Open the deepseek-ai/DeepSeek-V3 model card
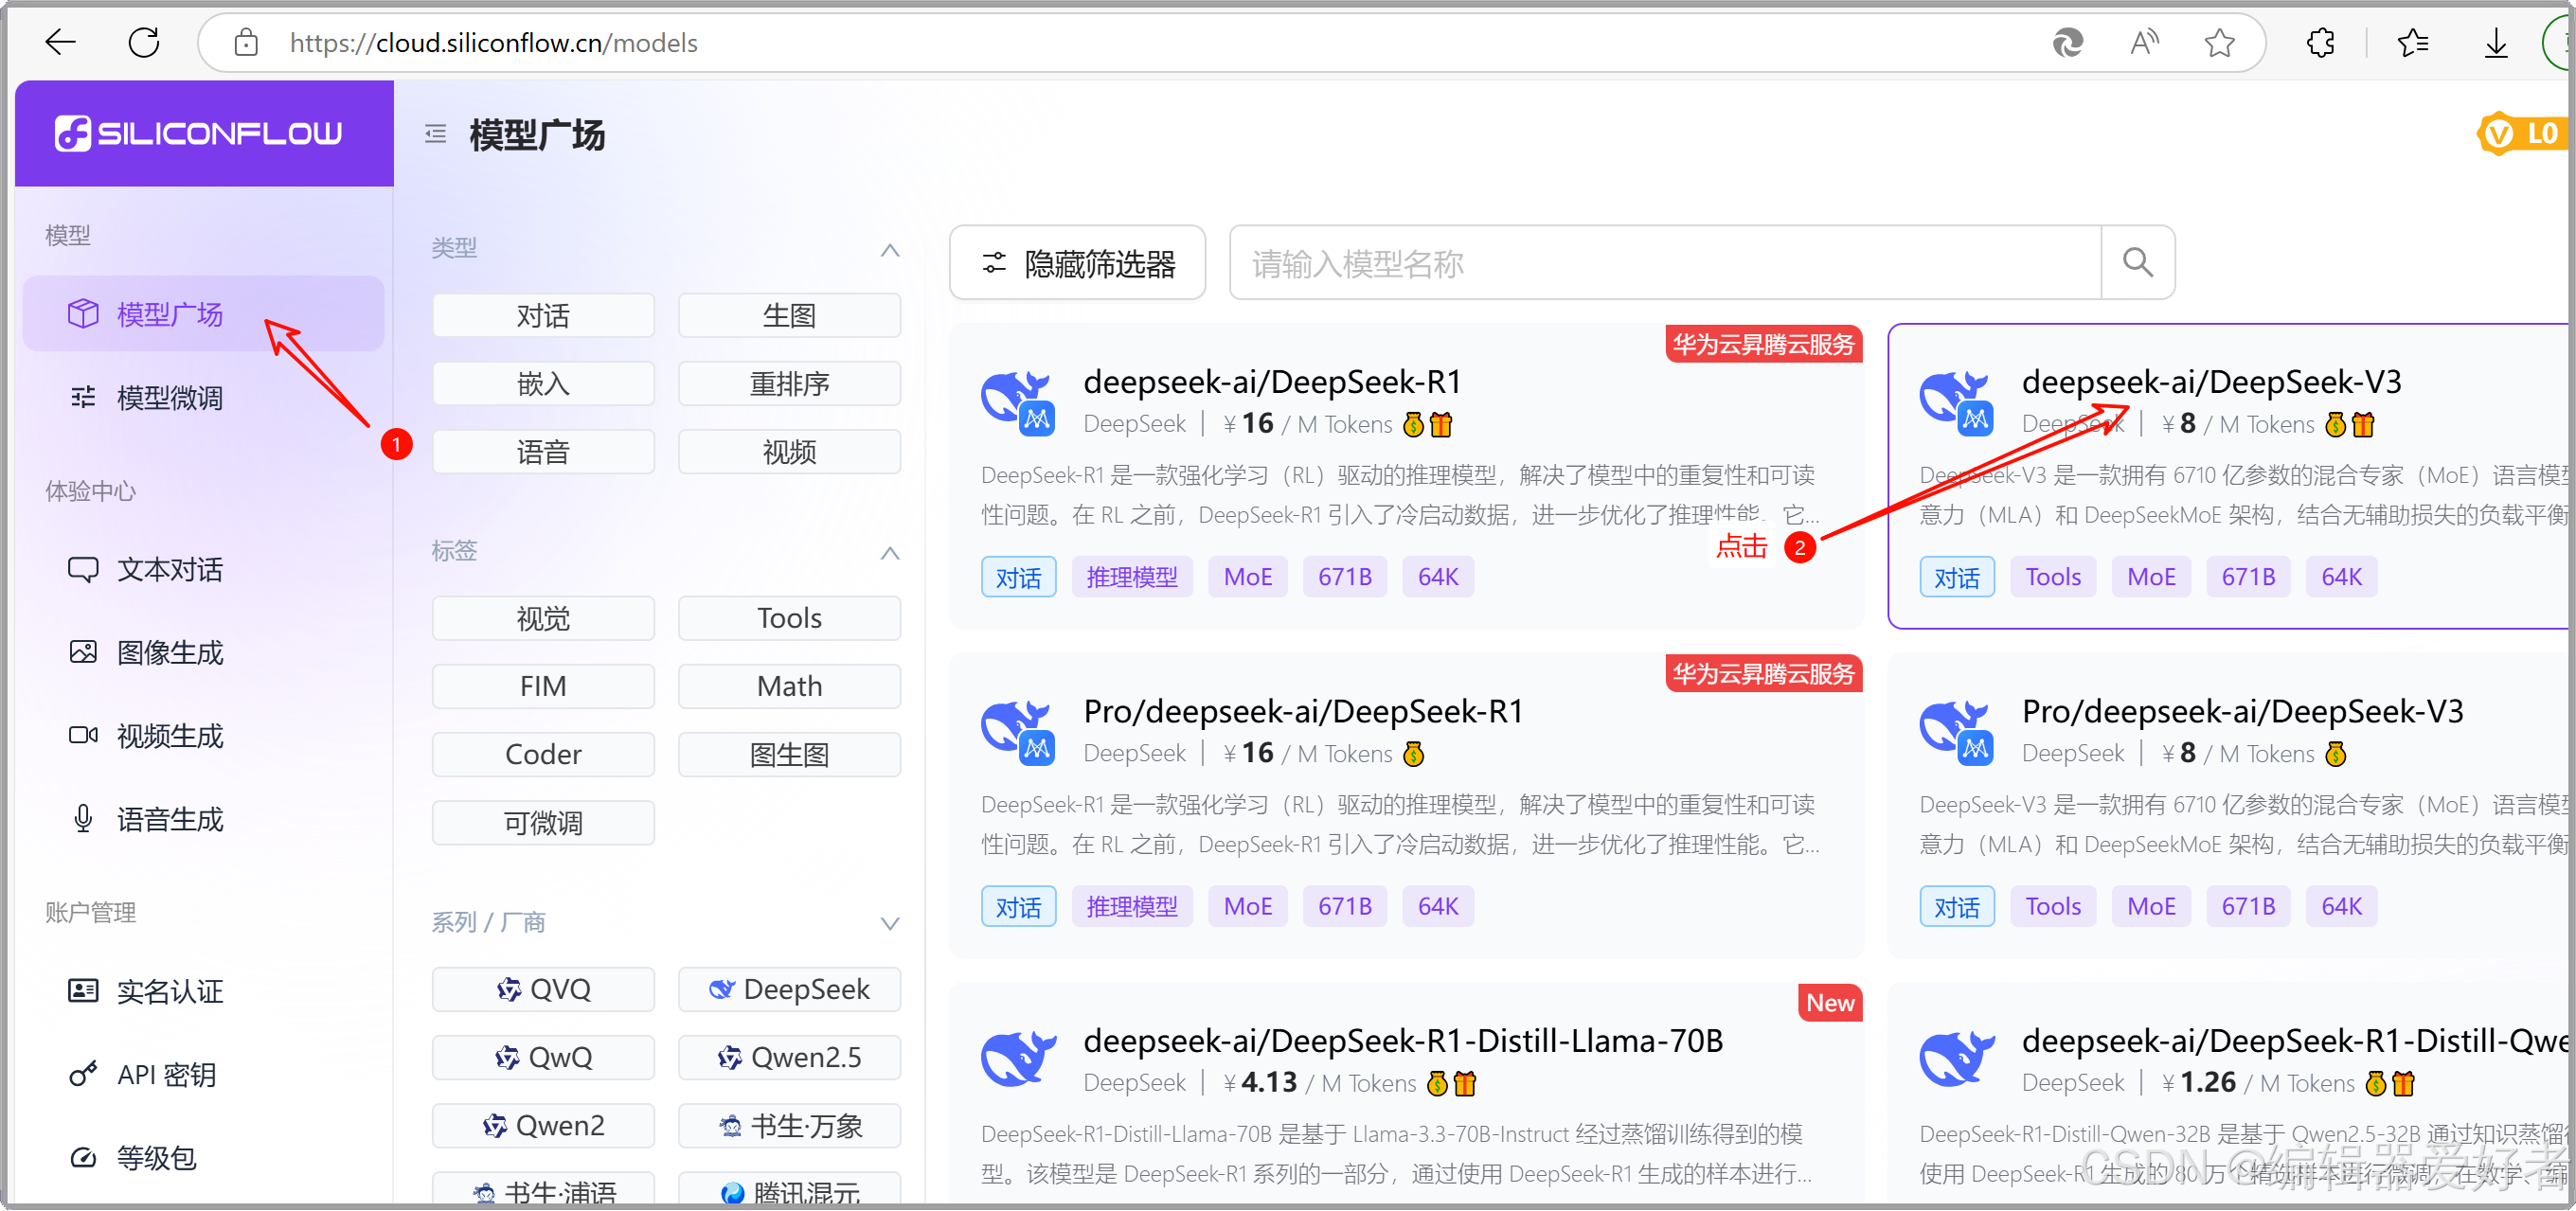 (x=2210, y=382)
